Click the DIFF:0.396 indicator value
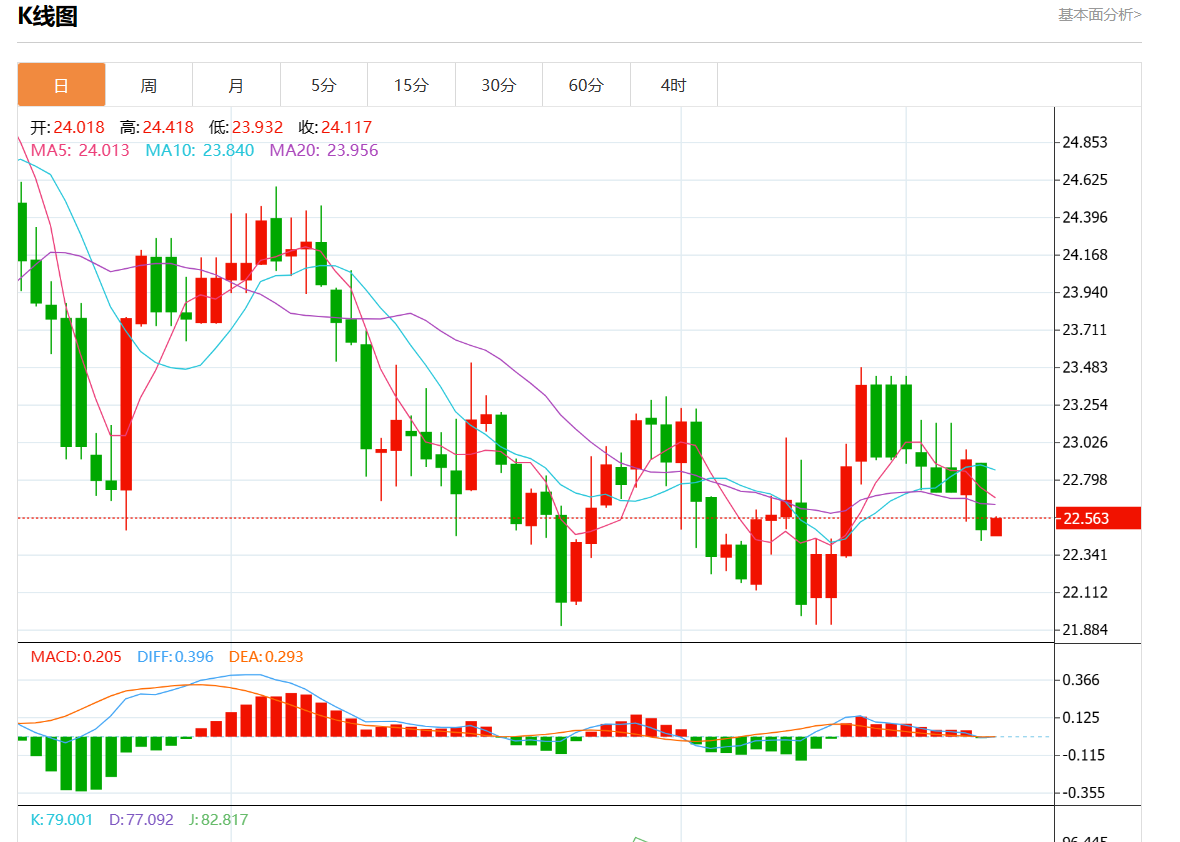 pyautogui.click(x=175, y=657)
